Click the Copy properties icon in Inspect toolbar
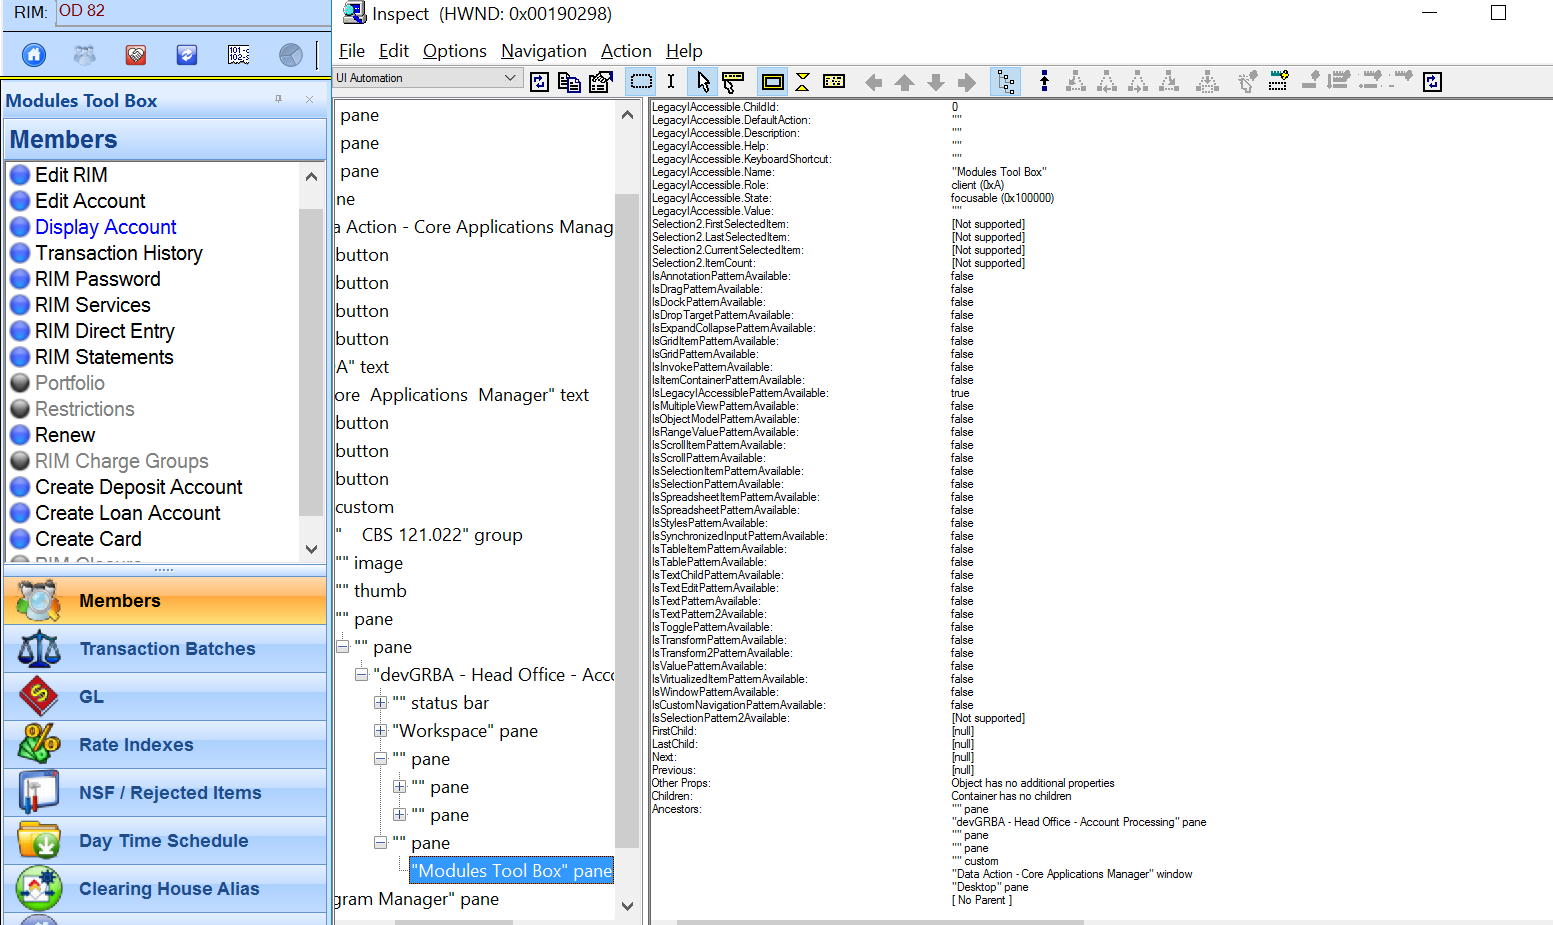This screenshot has height=925, width=1553. point(570,81)
